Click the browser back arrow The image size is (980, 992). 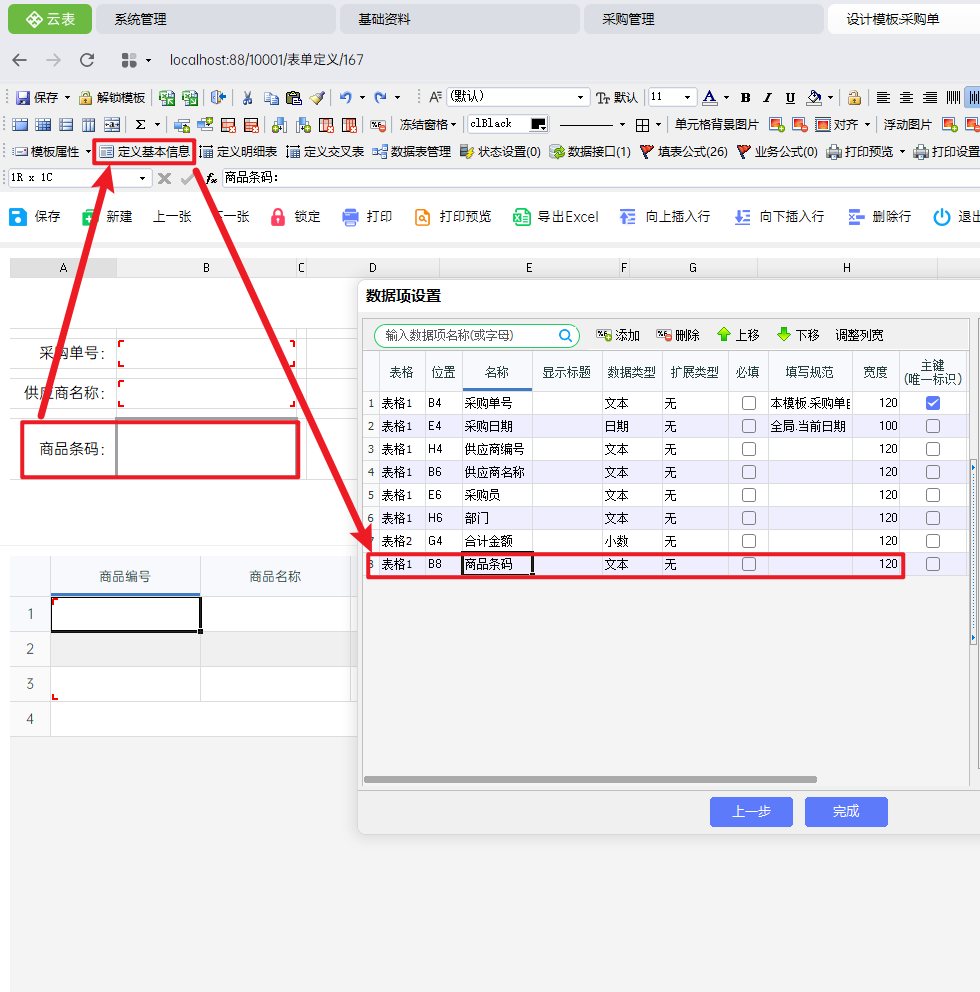pyautogui.click(x=20, y=60)
